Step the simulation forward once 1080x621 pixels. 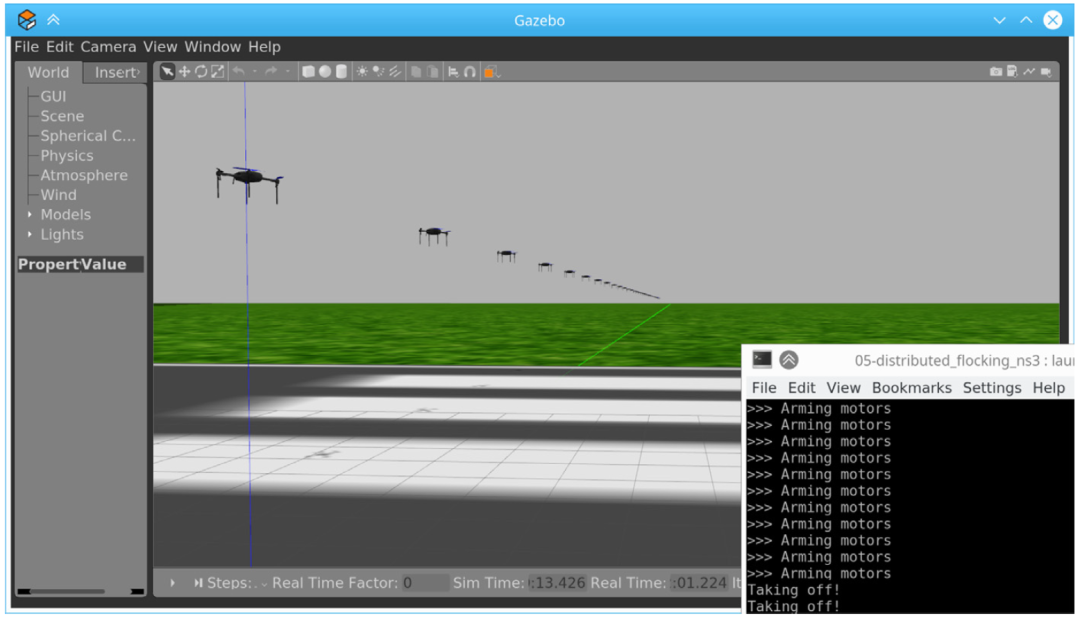(199, 583)
